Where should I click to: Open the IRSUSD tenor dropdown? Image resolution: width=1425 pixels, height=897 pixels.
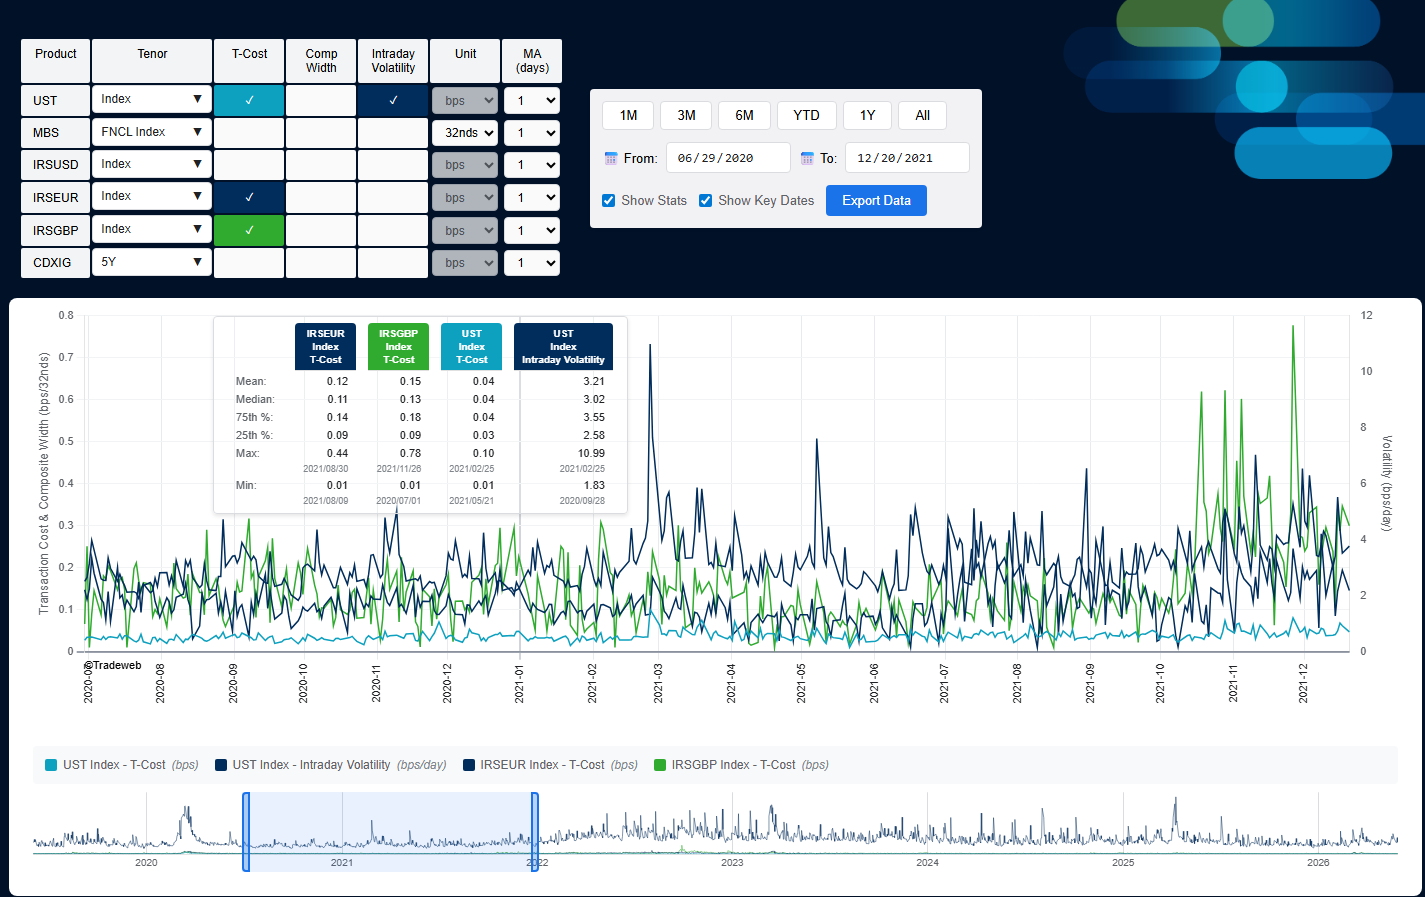152,164
